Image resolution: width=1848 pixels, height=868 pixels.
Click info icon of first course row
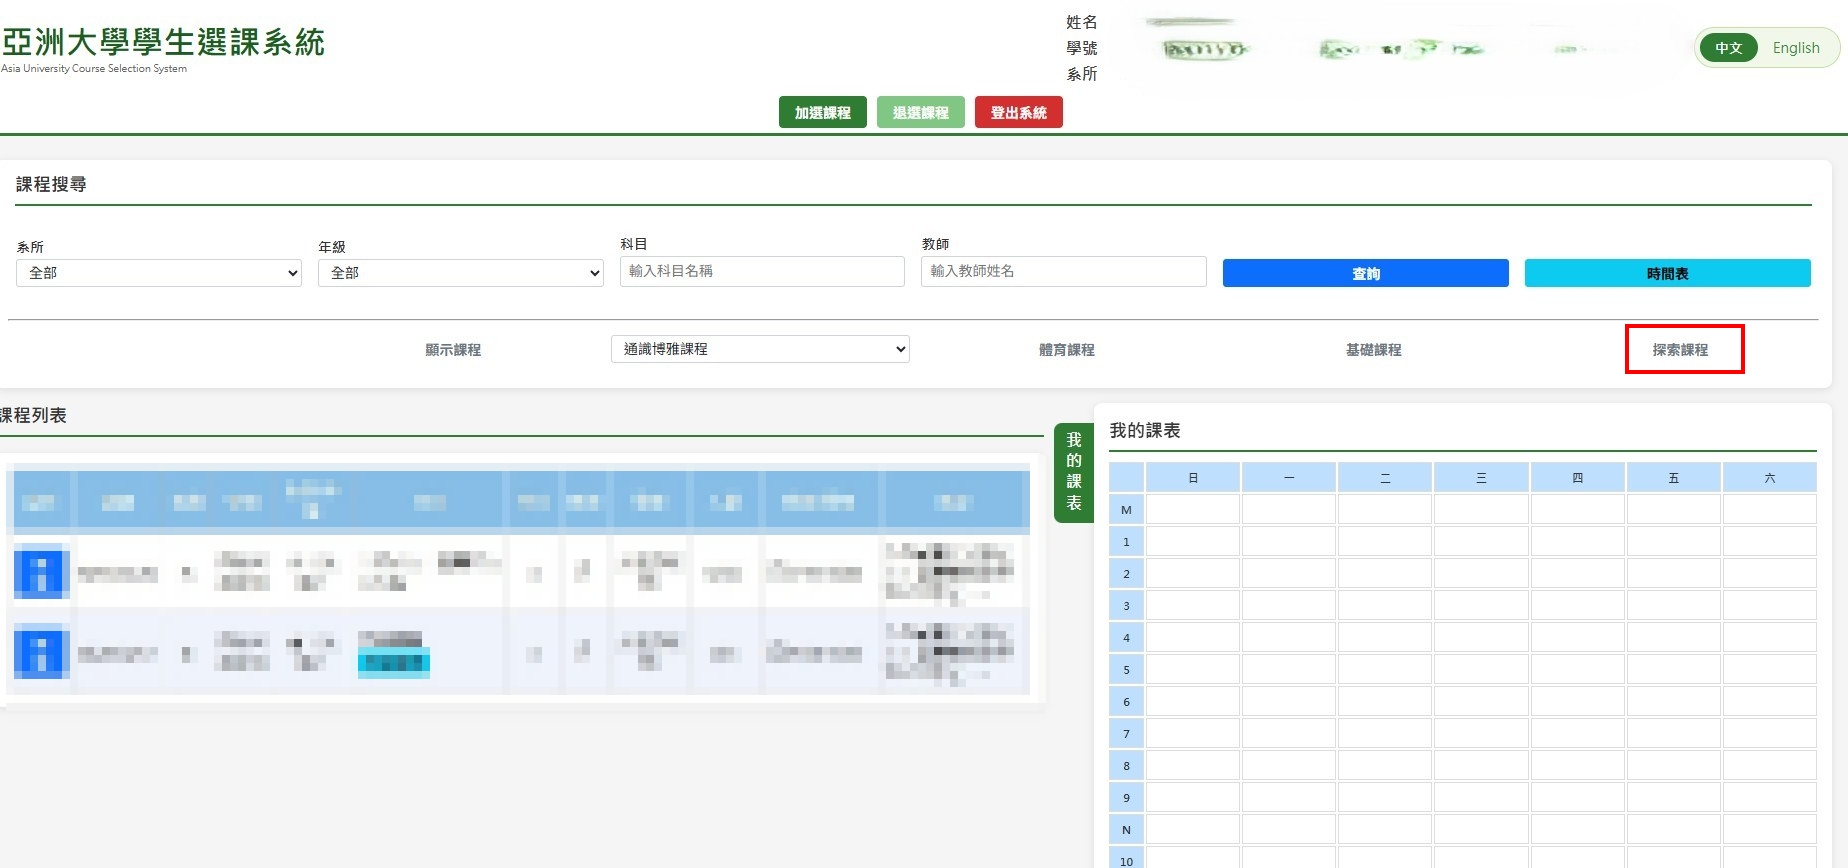click(41, 572)
